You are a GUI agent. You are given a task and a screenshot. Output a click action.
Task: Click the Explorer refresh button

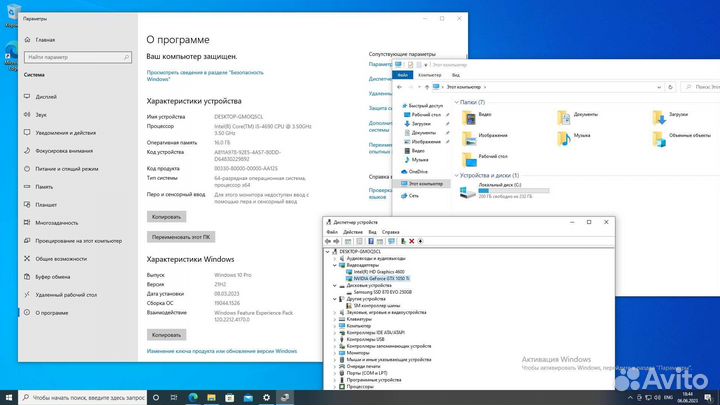670,87
